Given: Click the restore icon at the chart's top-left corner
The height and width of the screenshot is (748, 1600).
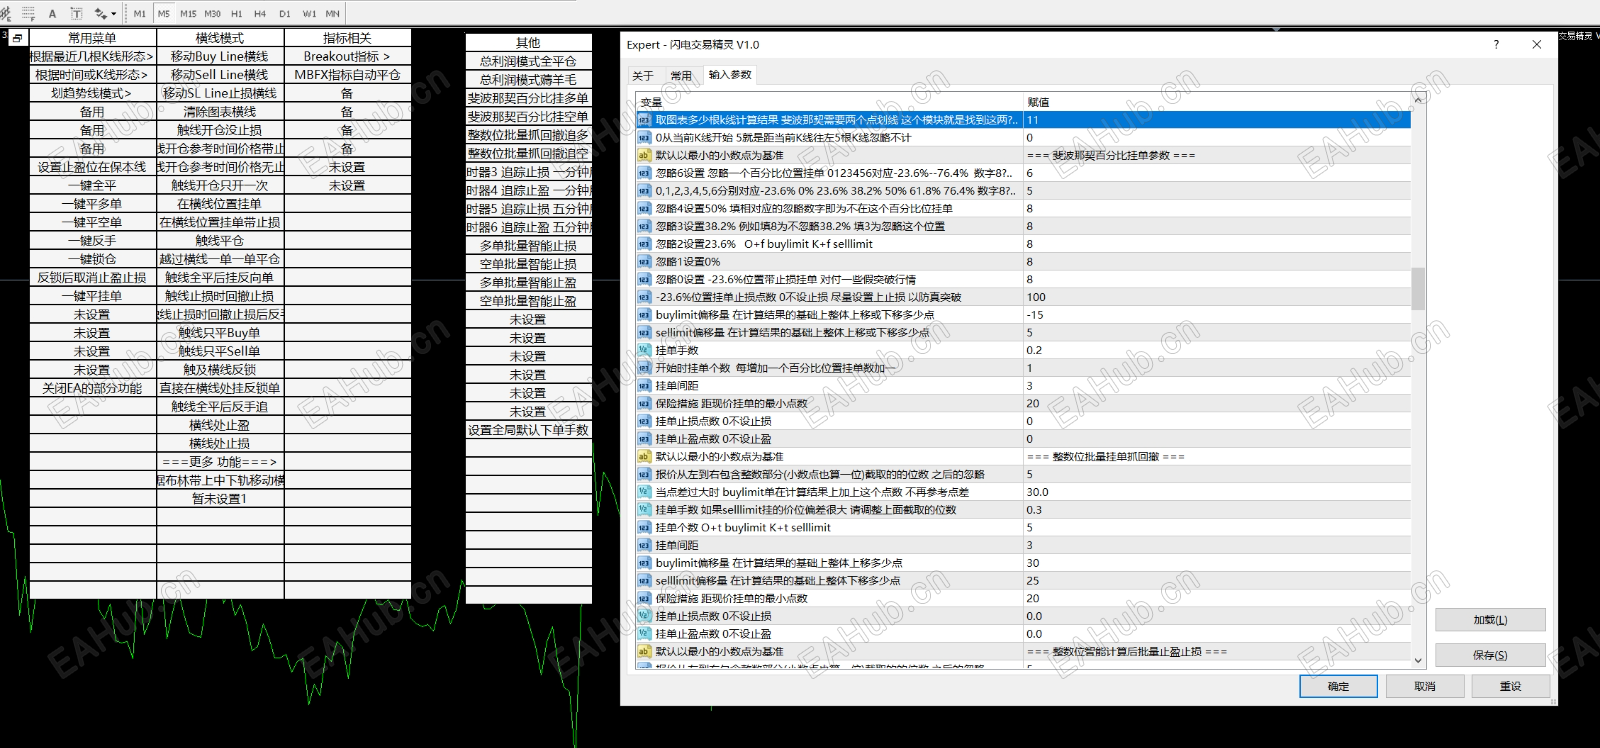Looking at the screenshot, I should click(17, 38).
